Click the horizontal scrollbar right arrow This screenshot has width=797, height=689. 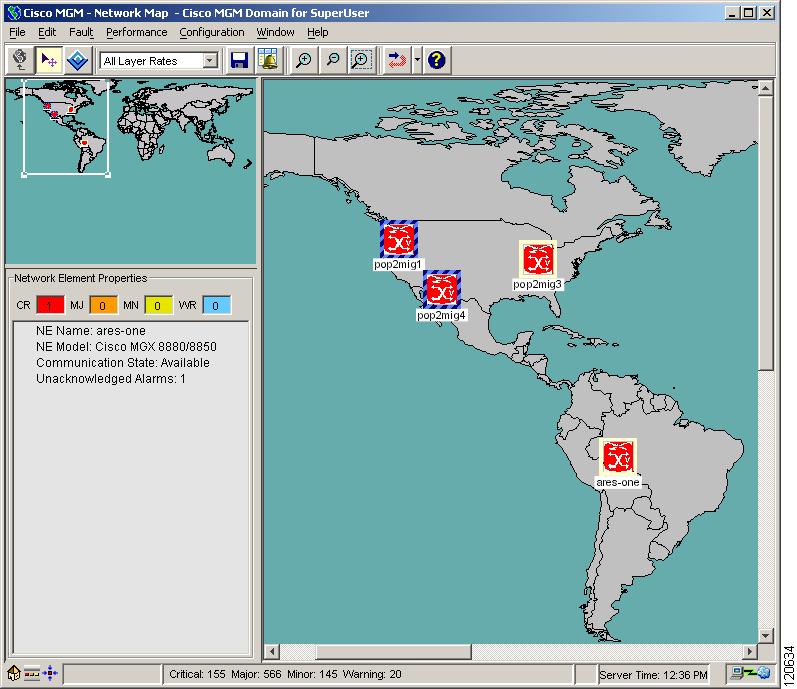click(750, 651)
